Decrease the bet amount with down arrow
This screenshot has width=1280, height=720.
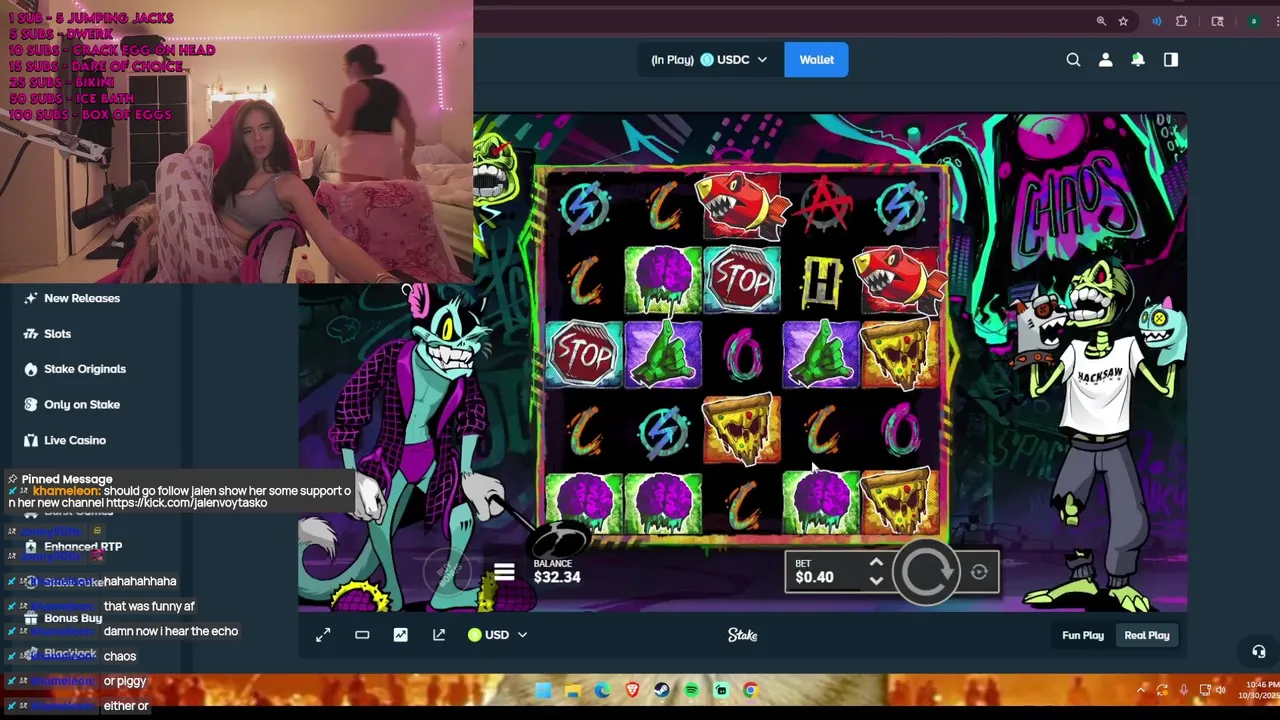[x=876, y=580]
